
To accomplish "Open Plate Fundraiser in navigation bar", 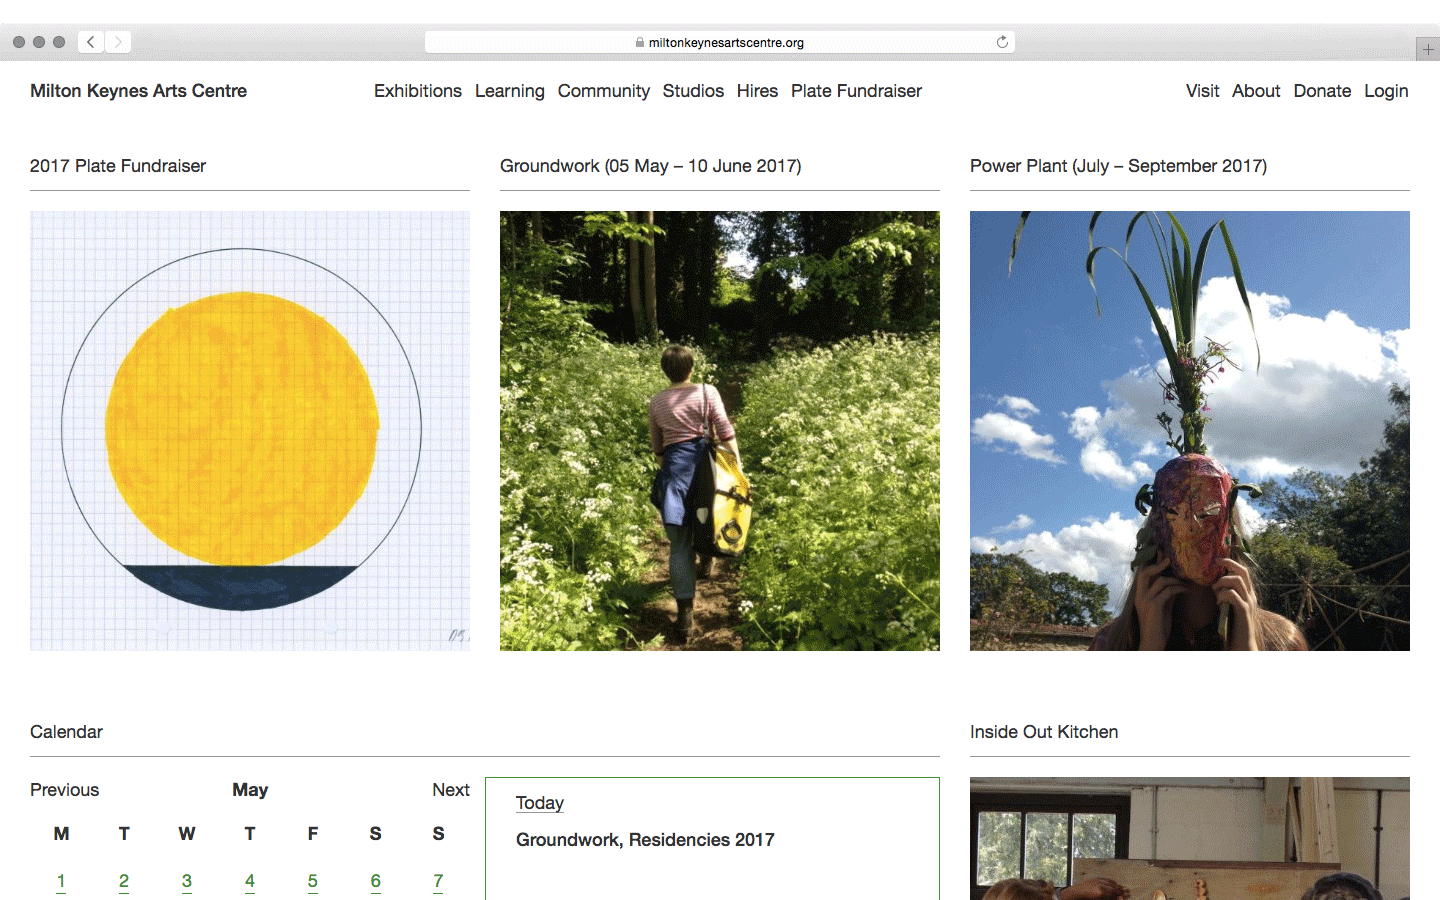I will (856, 91).
